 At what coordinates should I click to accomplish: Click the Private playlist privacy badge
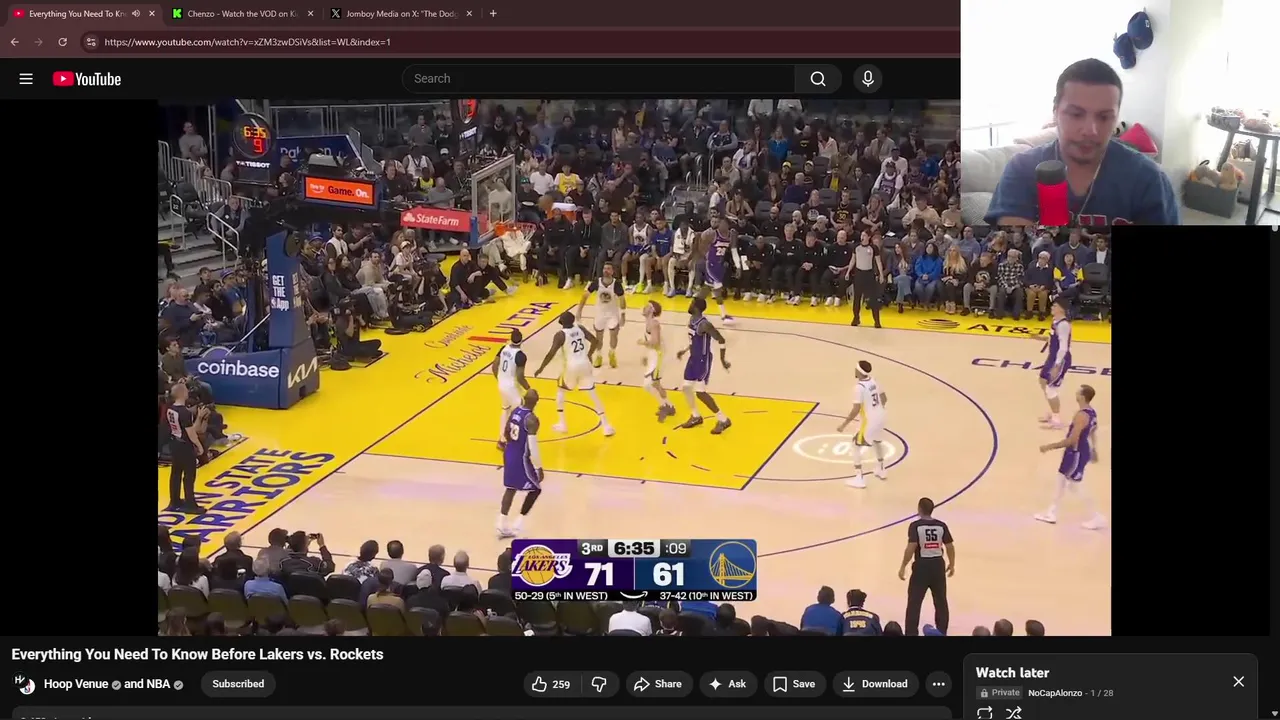coord(1000,693)
